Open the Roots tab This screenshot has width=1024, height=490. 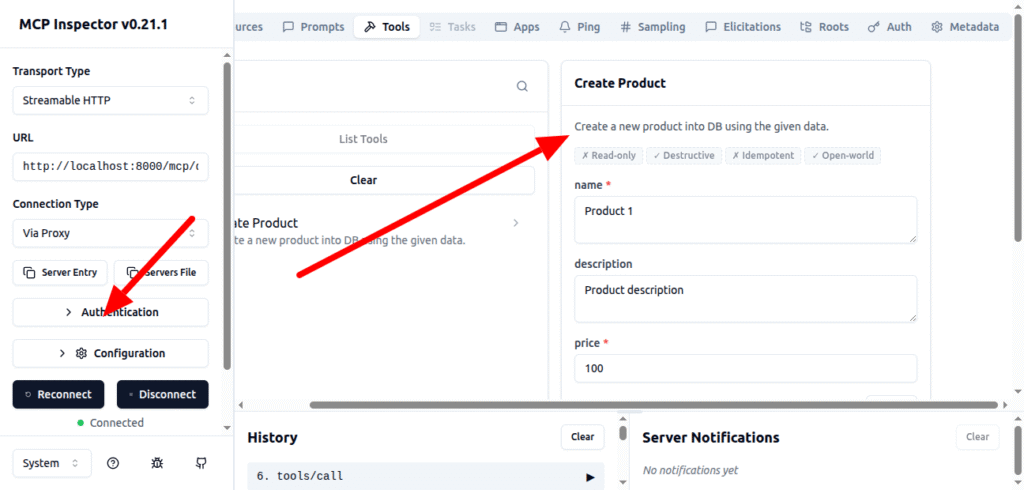pyautogui.click(x=824, y=27)
